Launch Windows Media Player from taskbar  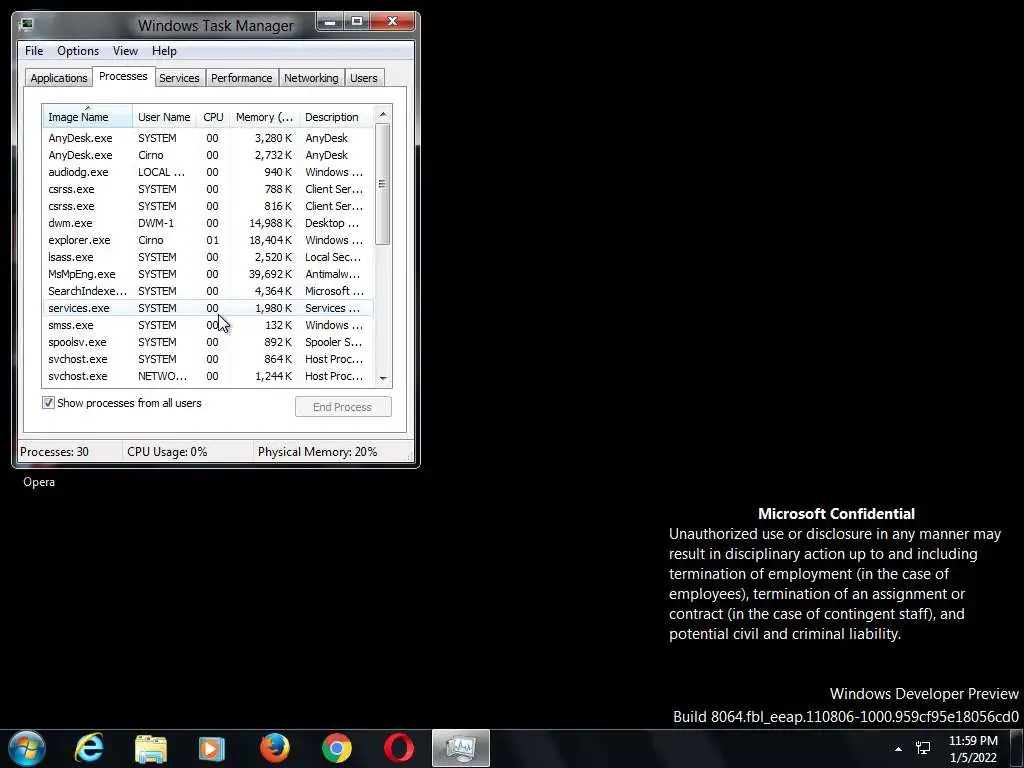click(212, 749)
